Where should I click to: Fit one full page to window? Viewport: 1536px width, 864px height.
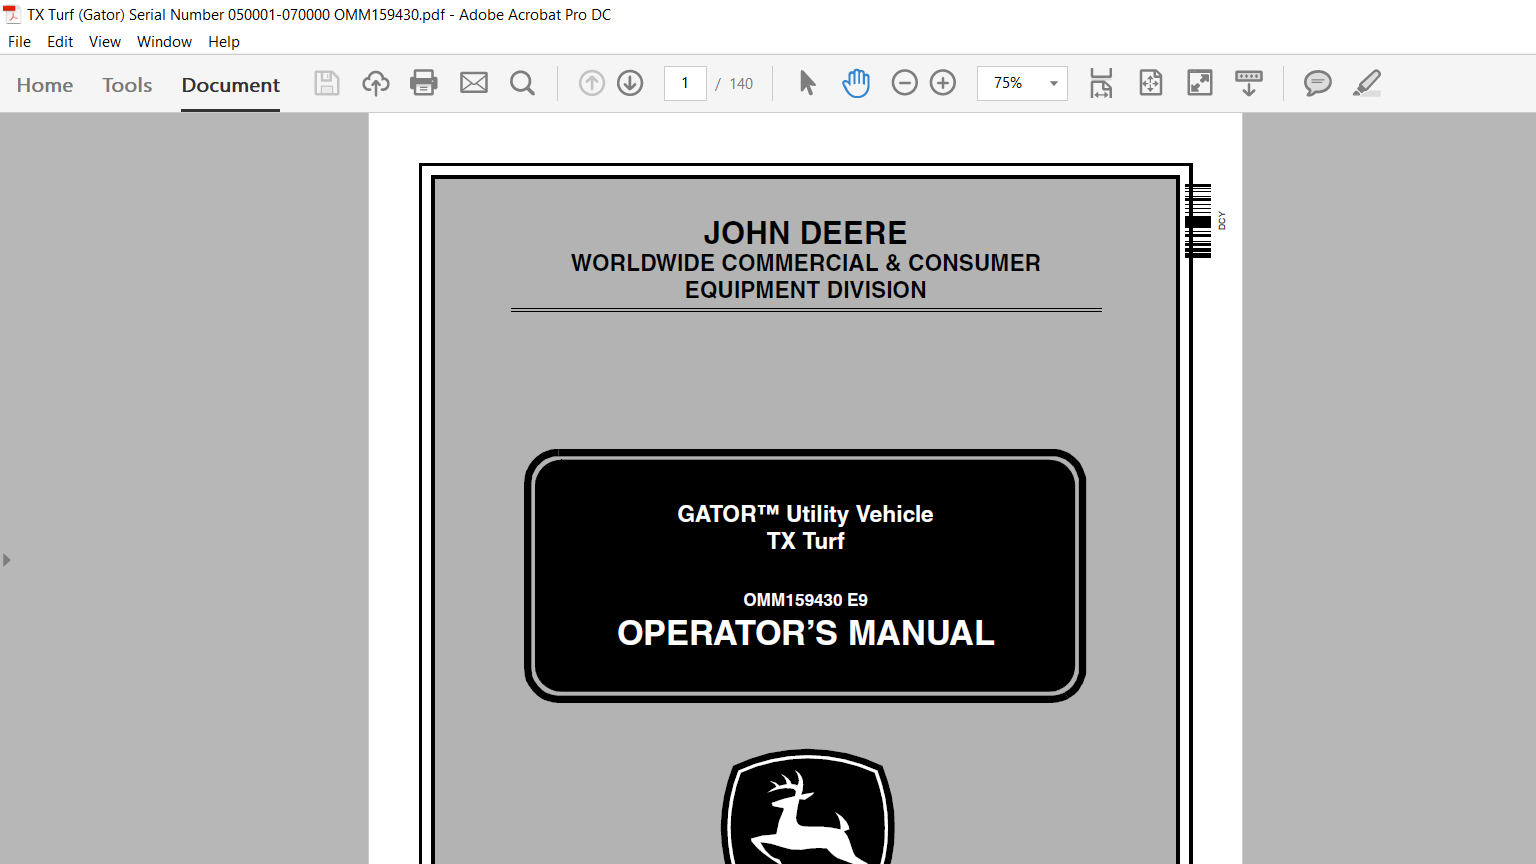point(1151,83)
